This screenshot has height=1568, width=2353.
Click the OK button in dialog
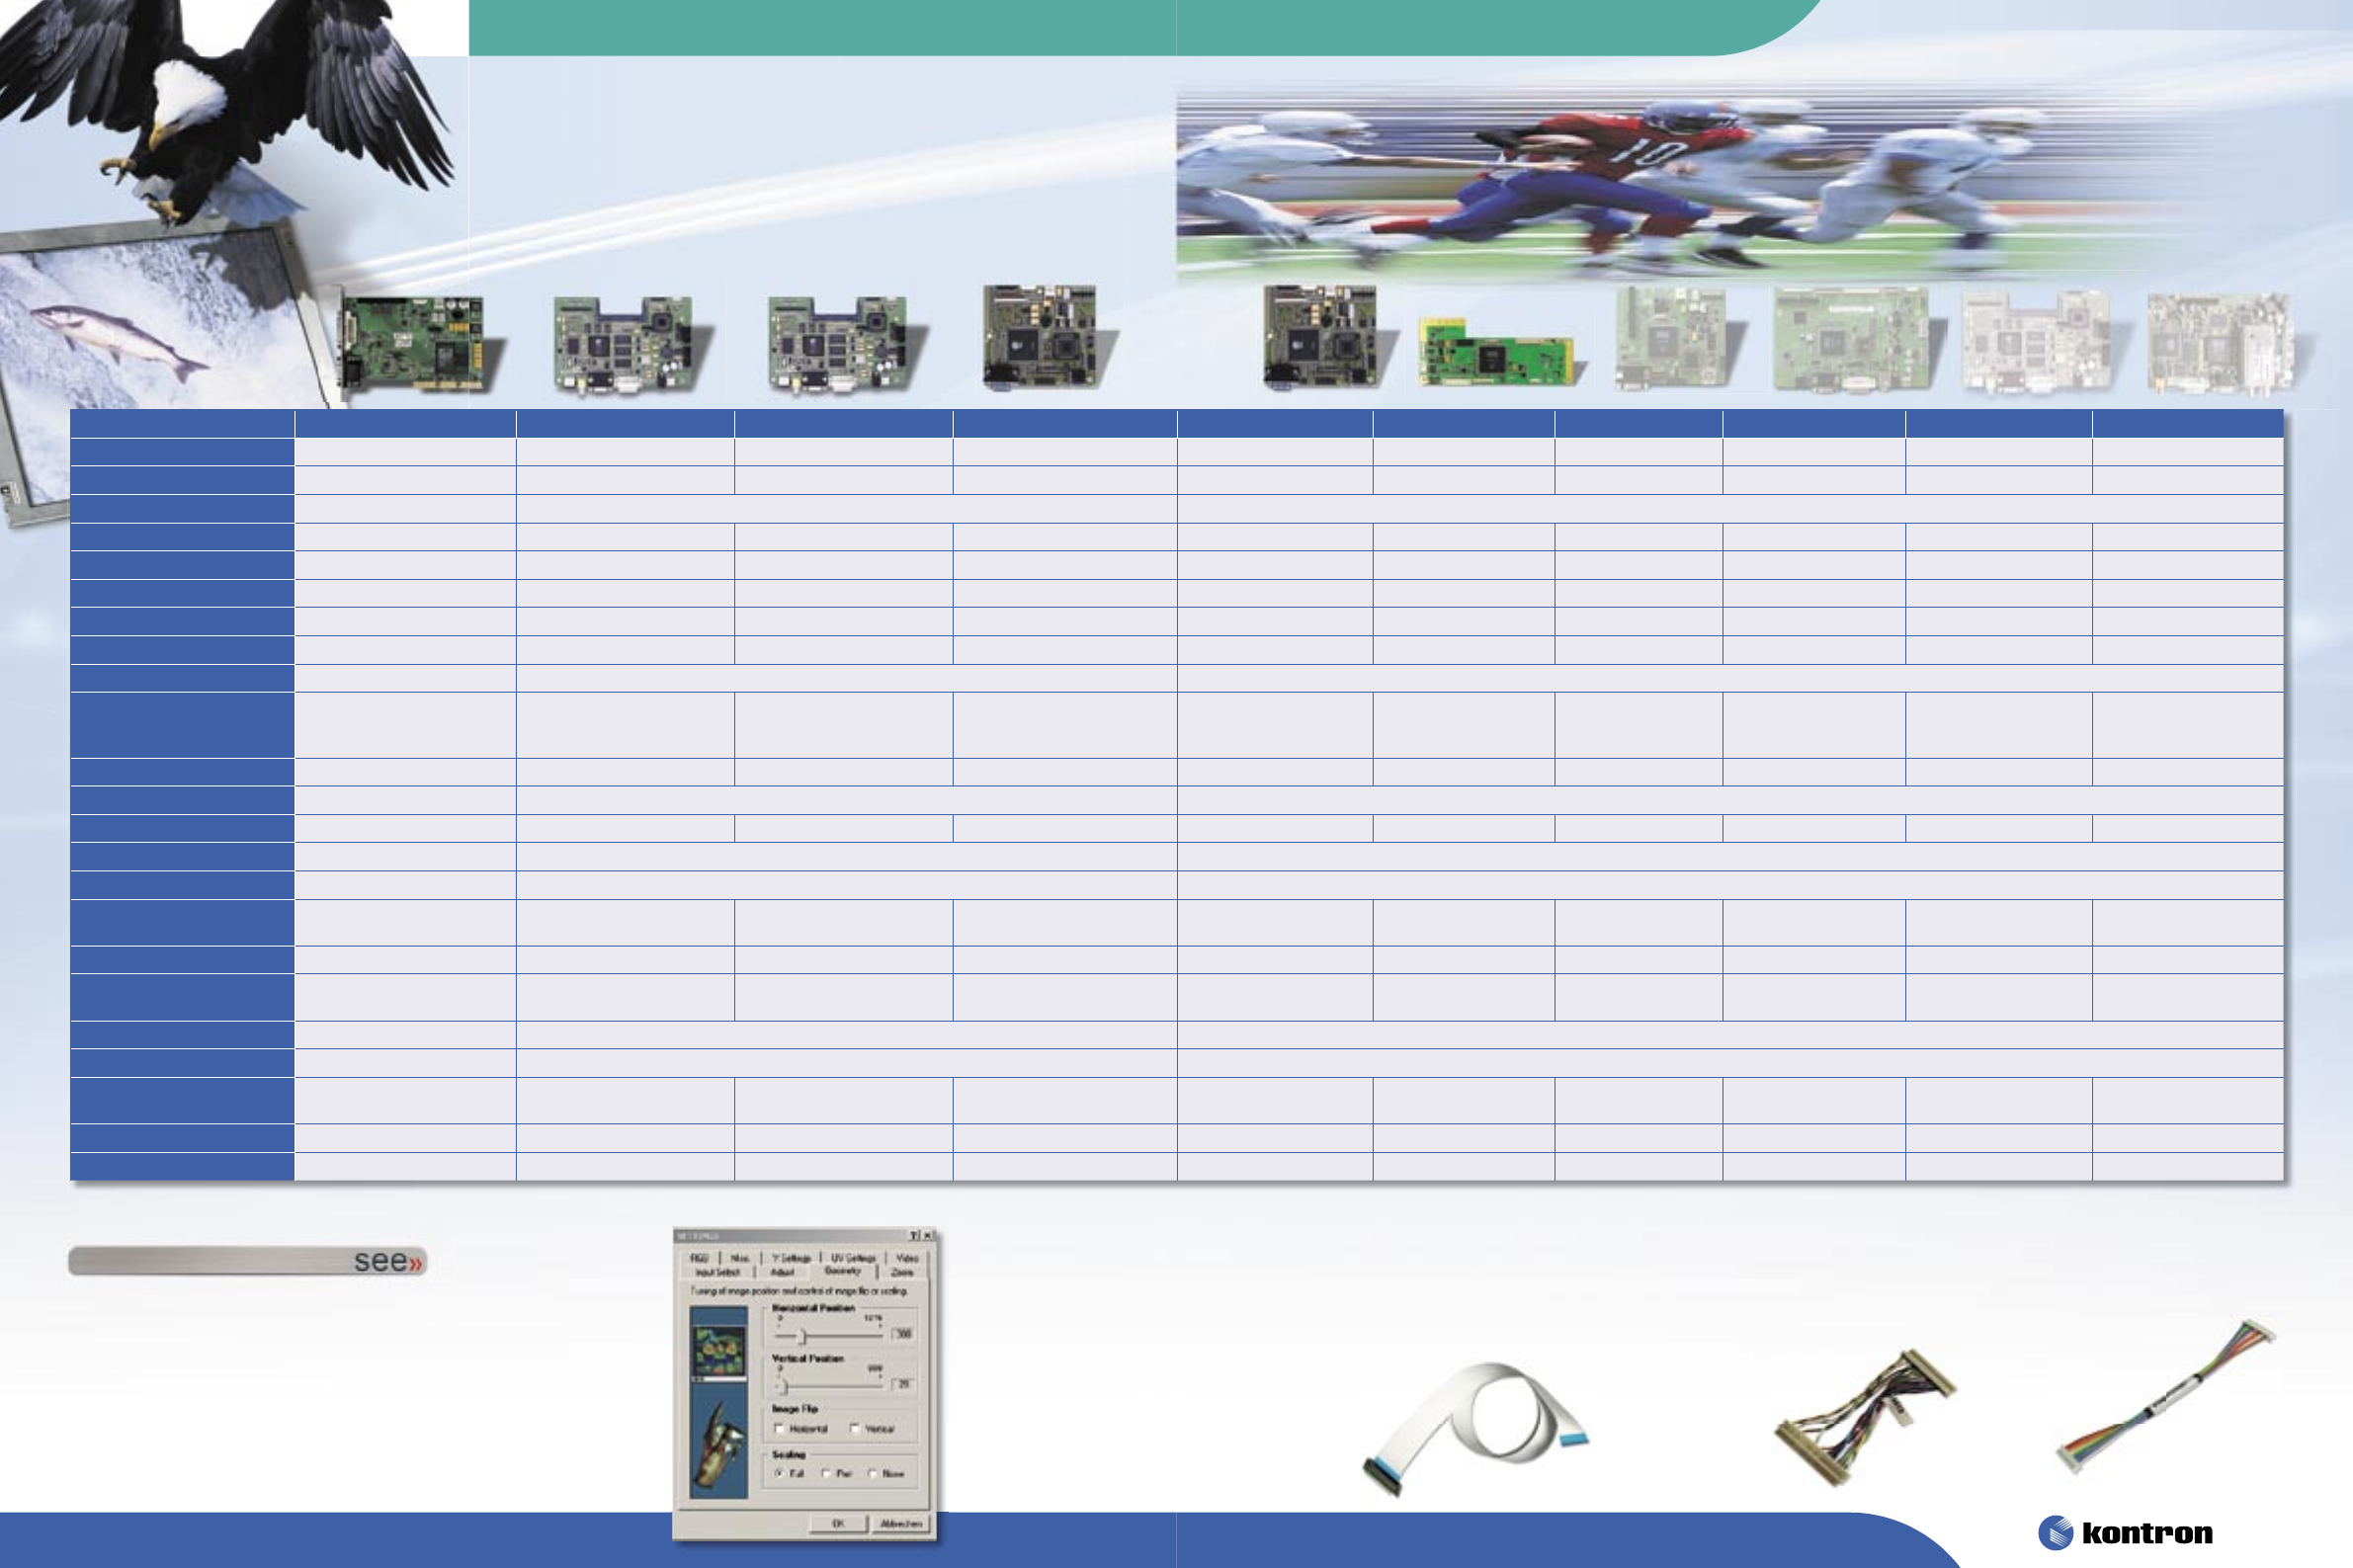(838, 1524)
